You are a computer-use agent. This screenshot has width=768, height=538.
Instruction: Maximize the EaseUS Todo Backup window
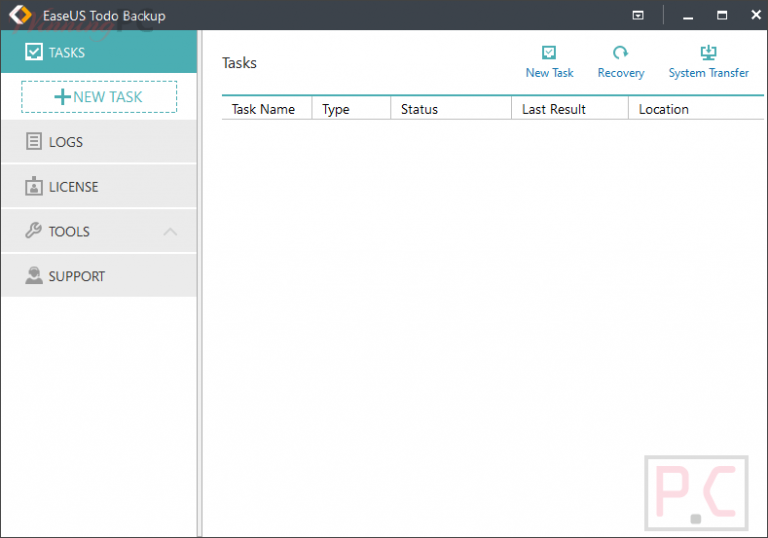(722, 15)
